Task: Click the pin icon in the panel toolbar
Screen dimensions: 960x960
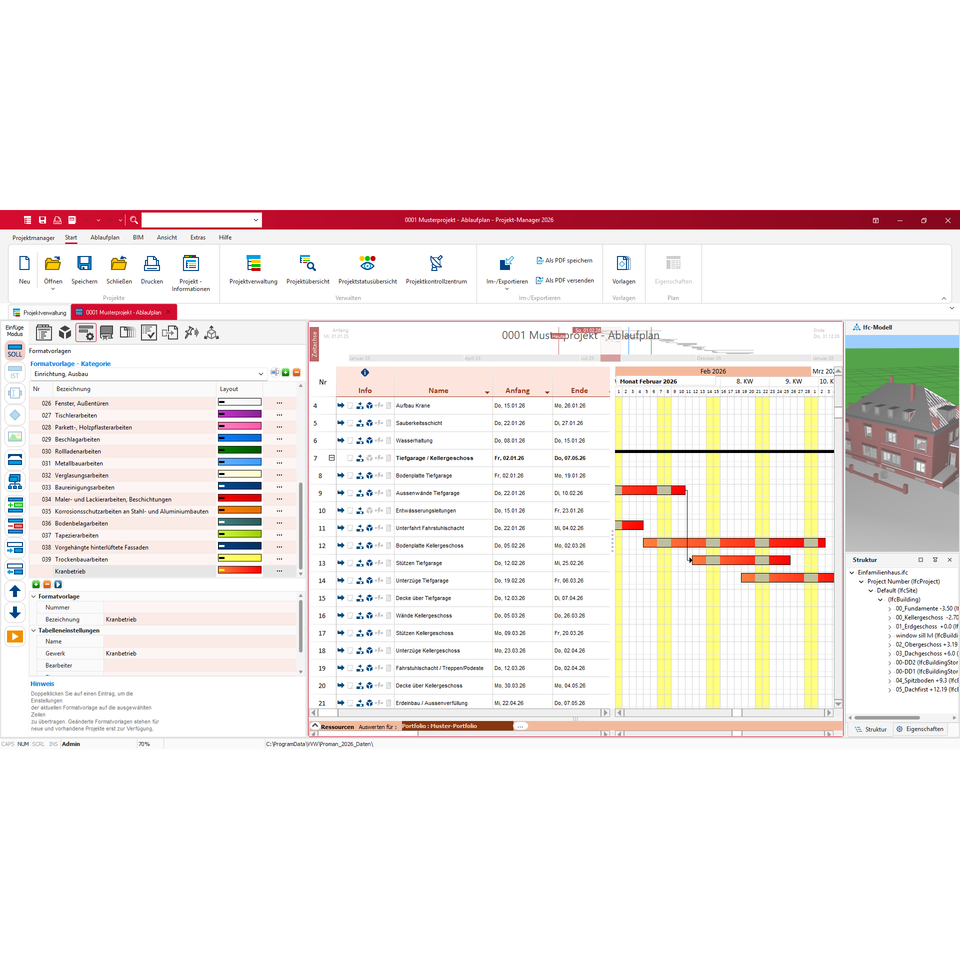Action: [191, 332]
